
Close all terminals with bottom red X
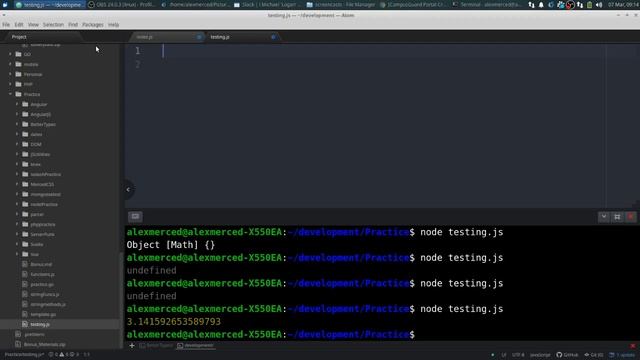(x=633, y=346)
